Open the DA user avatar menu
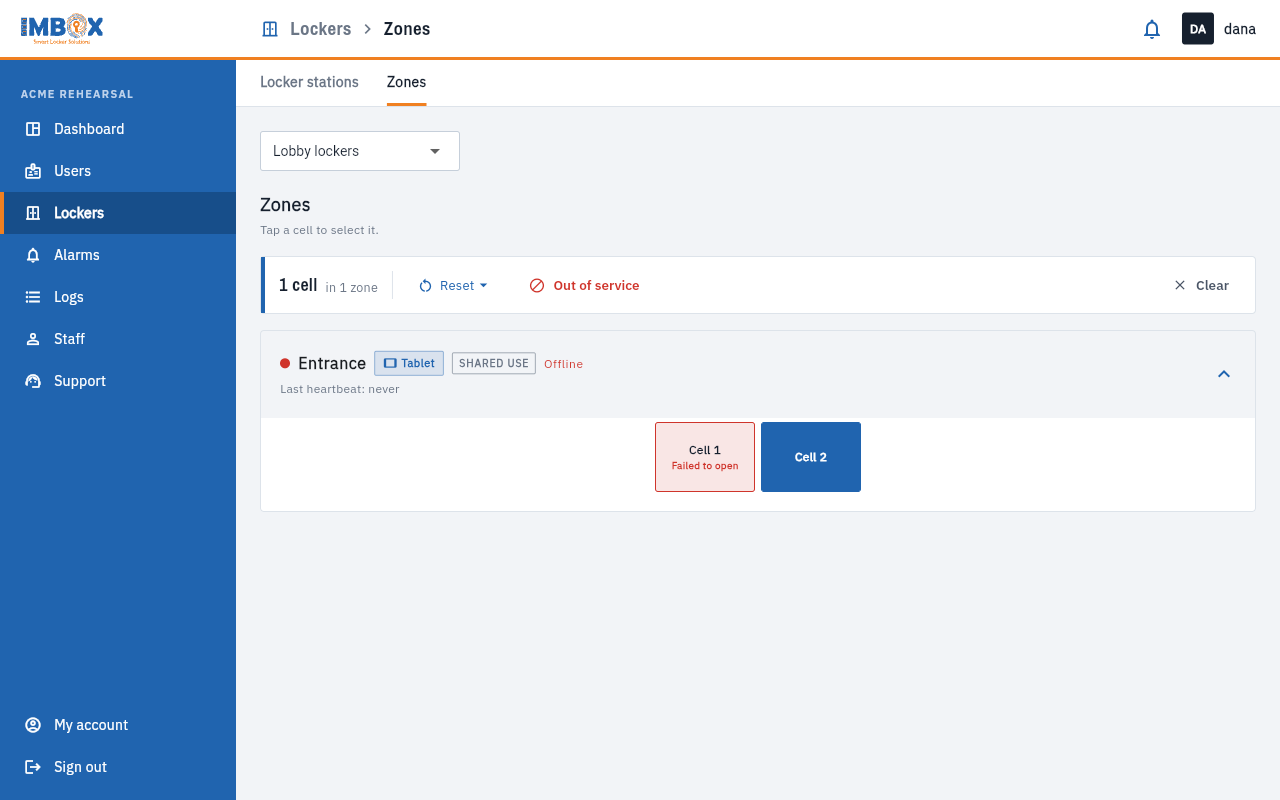1280x800 pixels. [1198, 29]
